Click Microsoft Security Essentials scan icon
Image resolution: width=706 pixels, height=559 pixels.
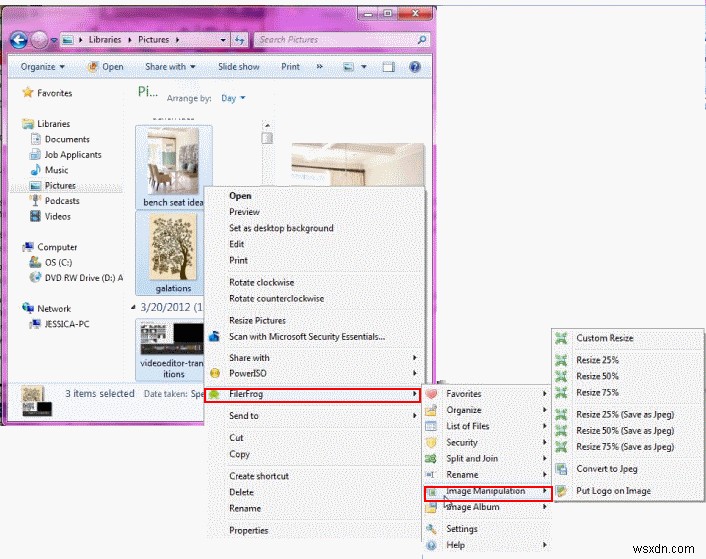point(214,336)
